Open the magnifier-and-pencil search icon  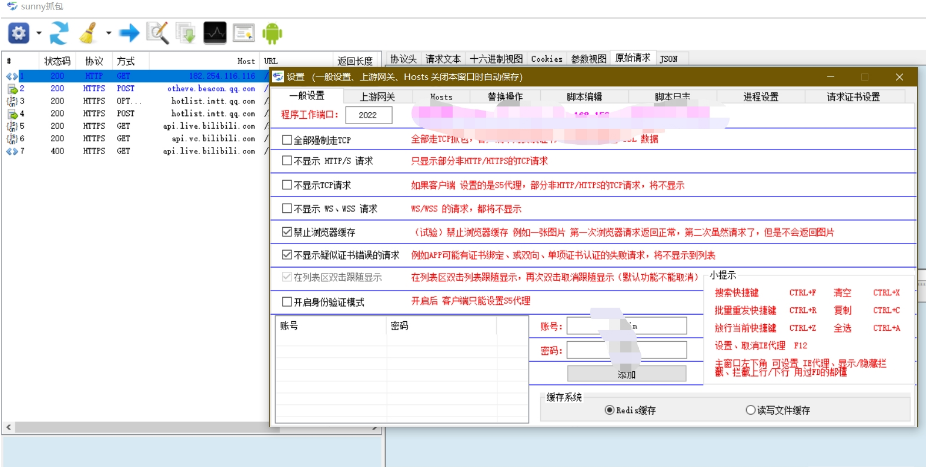[158, 33]
